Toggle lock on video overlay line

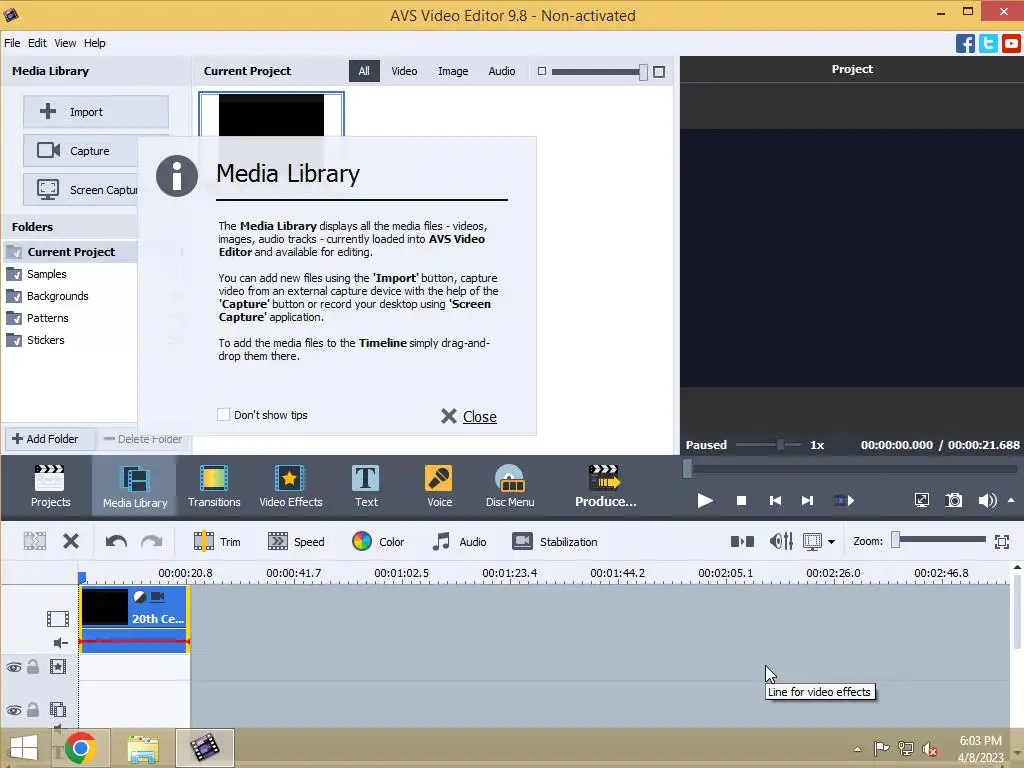coord(33,710)
